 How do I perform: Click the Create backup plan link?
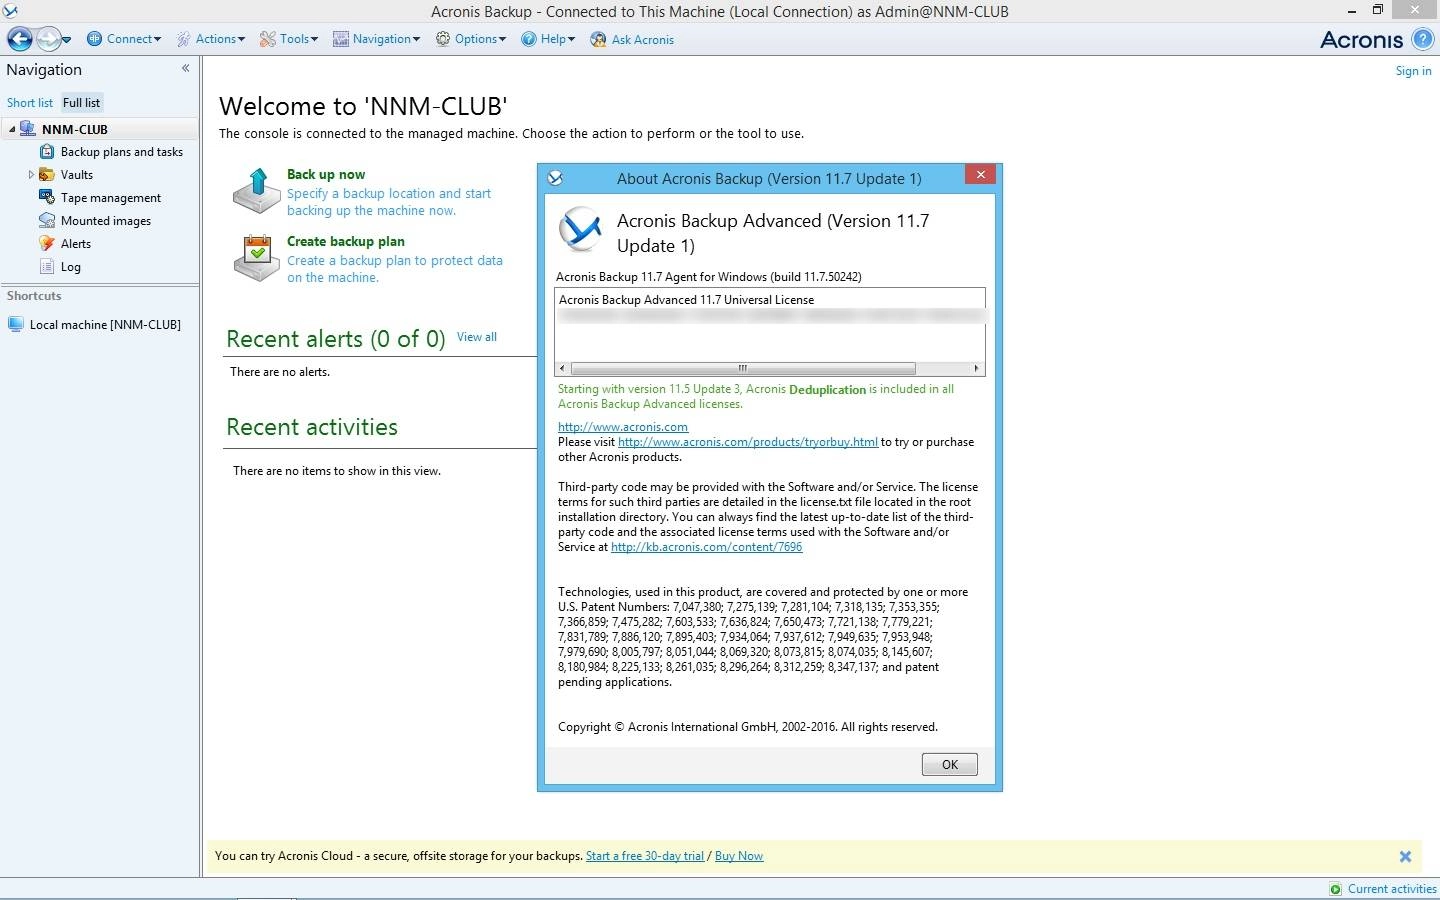[346, 241]
